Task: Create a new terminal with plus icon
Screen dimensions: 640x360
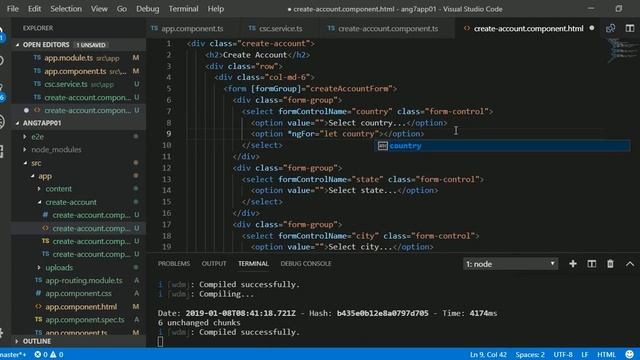Action: point(573,264)
